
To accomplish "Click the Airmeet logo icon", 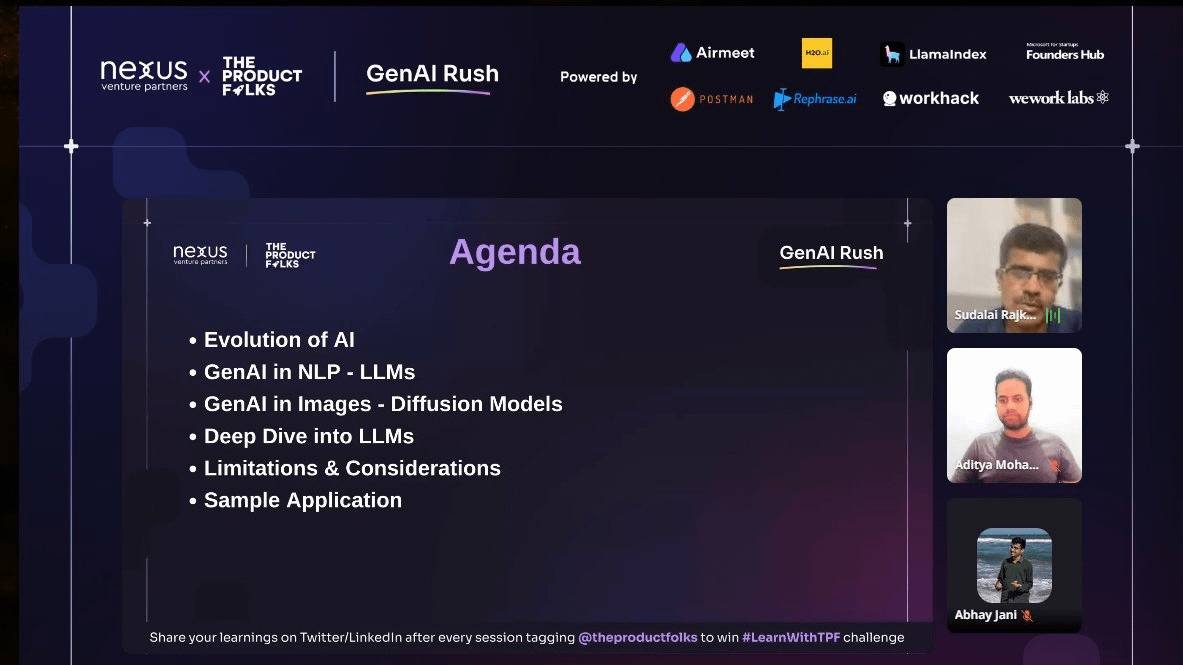I will [683, 51].
